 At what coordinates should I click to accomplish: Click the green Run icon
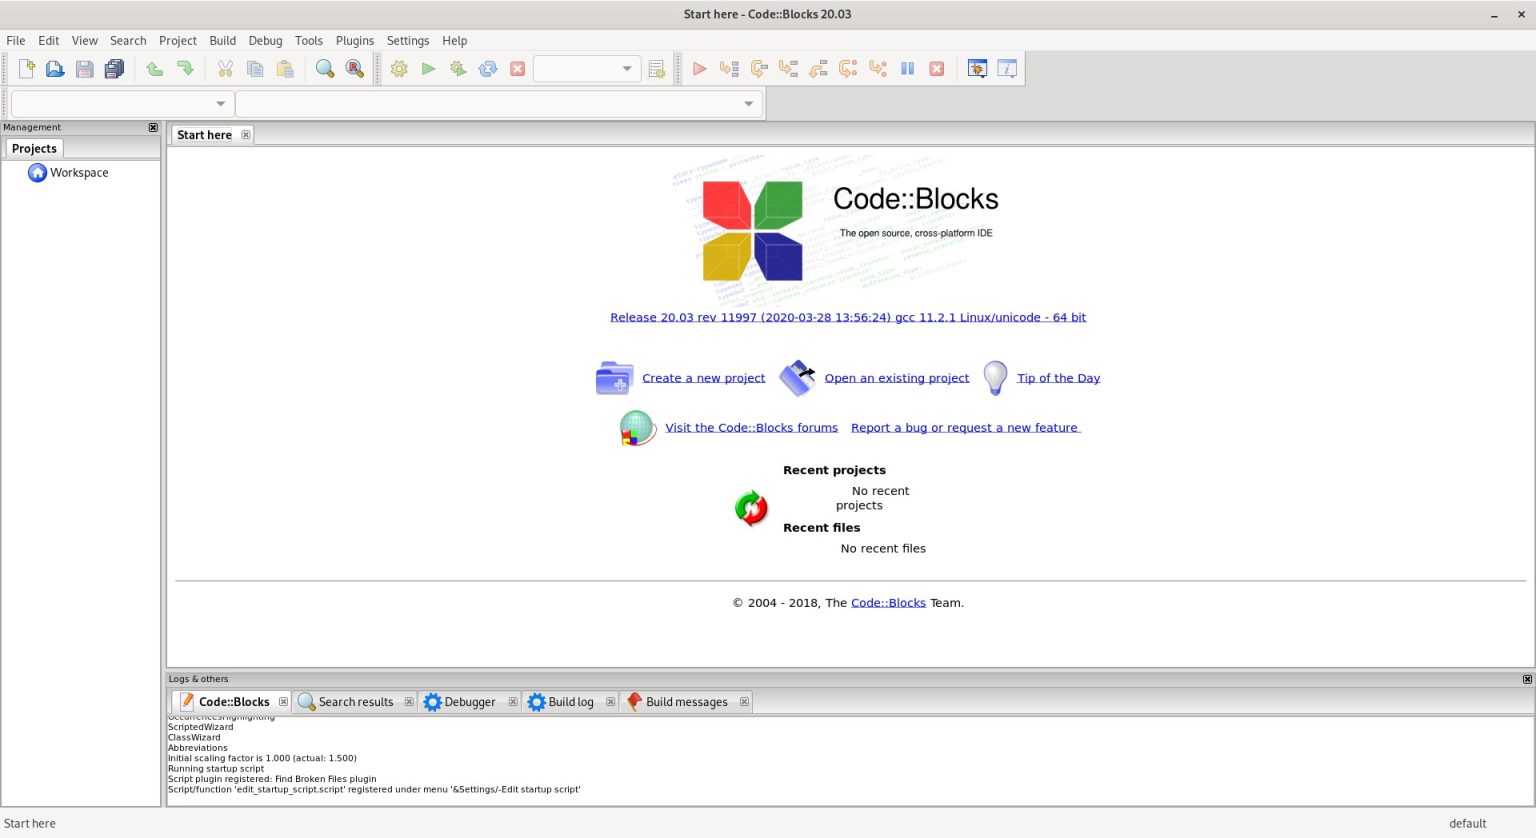point(429,69)
